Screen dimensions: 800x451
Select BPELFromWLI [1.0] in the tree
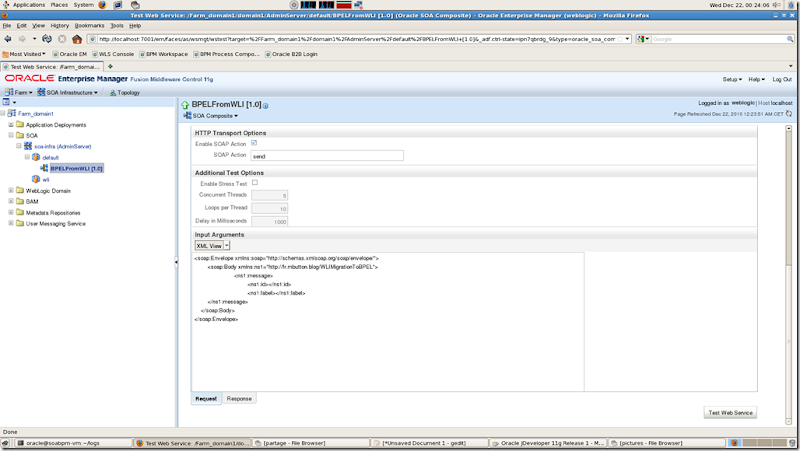(x=77, y=168)
